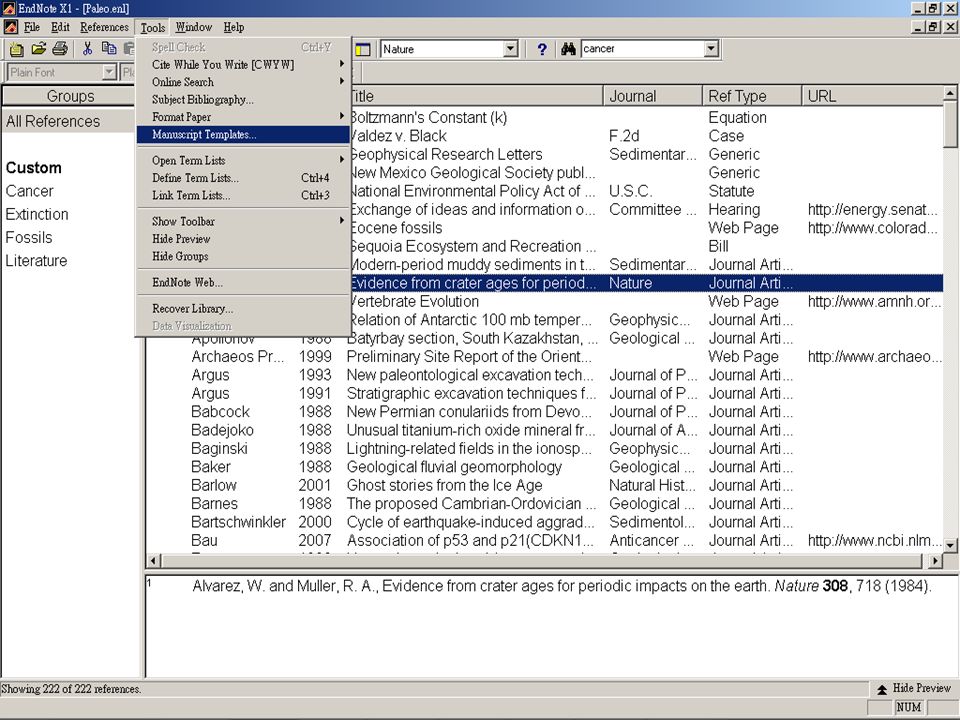Image resolution: width=960 pixels, height=720 pixels.
Task: Select Recover Library menu entry
Action: click(x=243, y=309)
